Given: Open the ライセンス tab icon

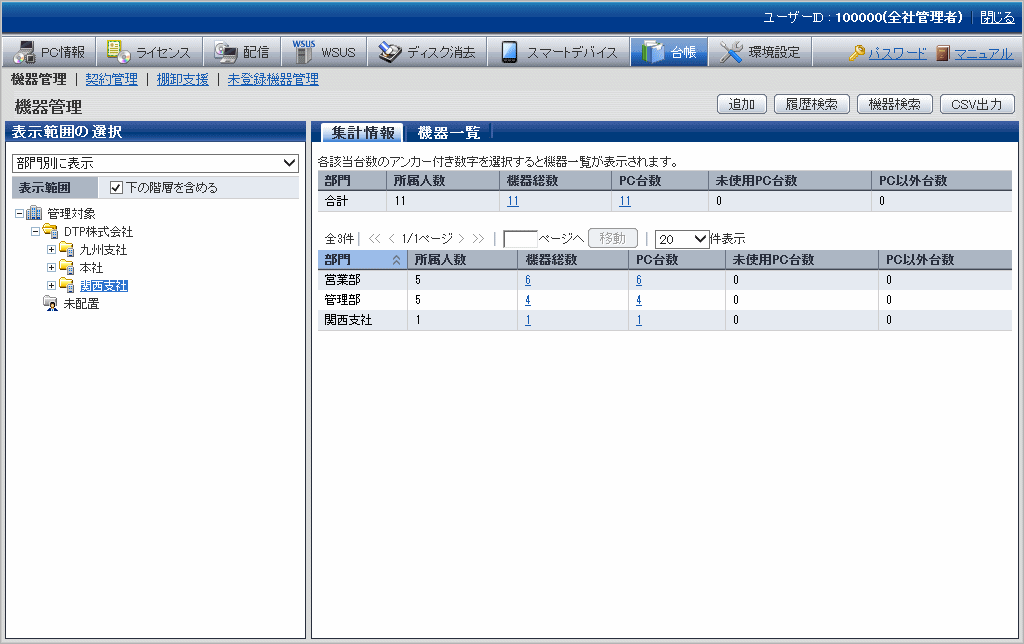Looking at the screenshot, I should pos(118,53).
